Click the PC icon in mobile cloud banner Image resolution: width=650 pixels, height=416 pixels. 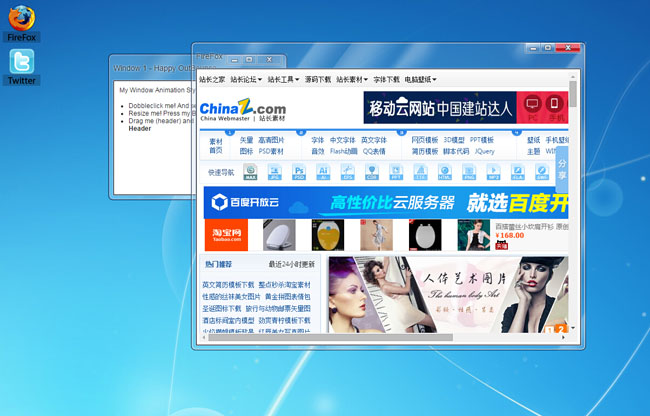532,103
